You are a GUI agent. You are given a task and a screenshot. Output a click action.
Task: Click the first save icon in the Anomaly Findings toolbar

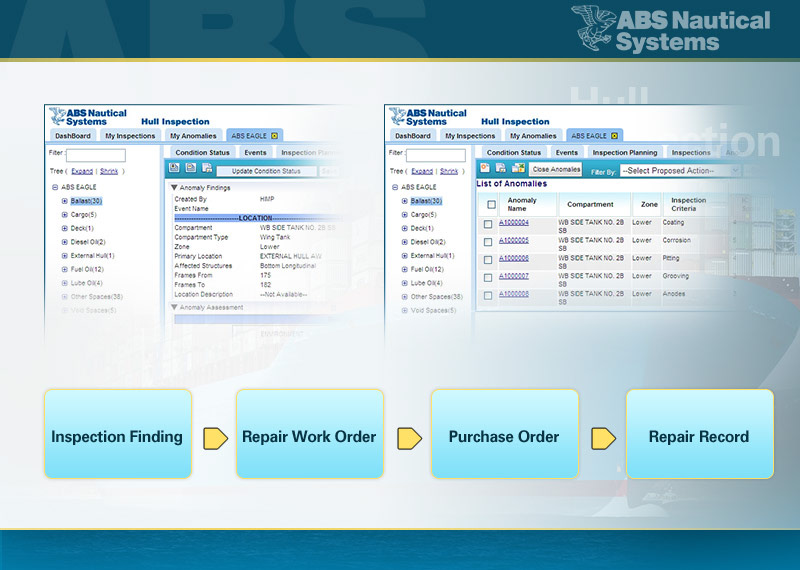[x=174, y=168]
